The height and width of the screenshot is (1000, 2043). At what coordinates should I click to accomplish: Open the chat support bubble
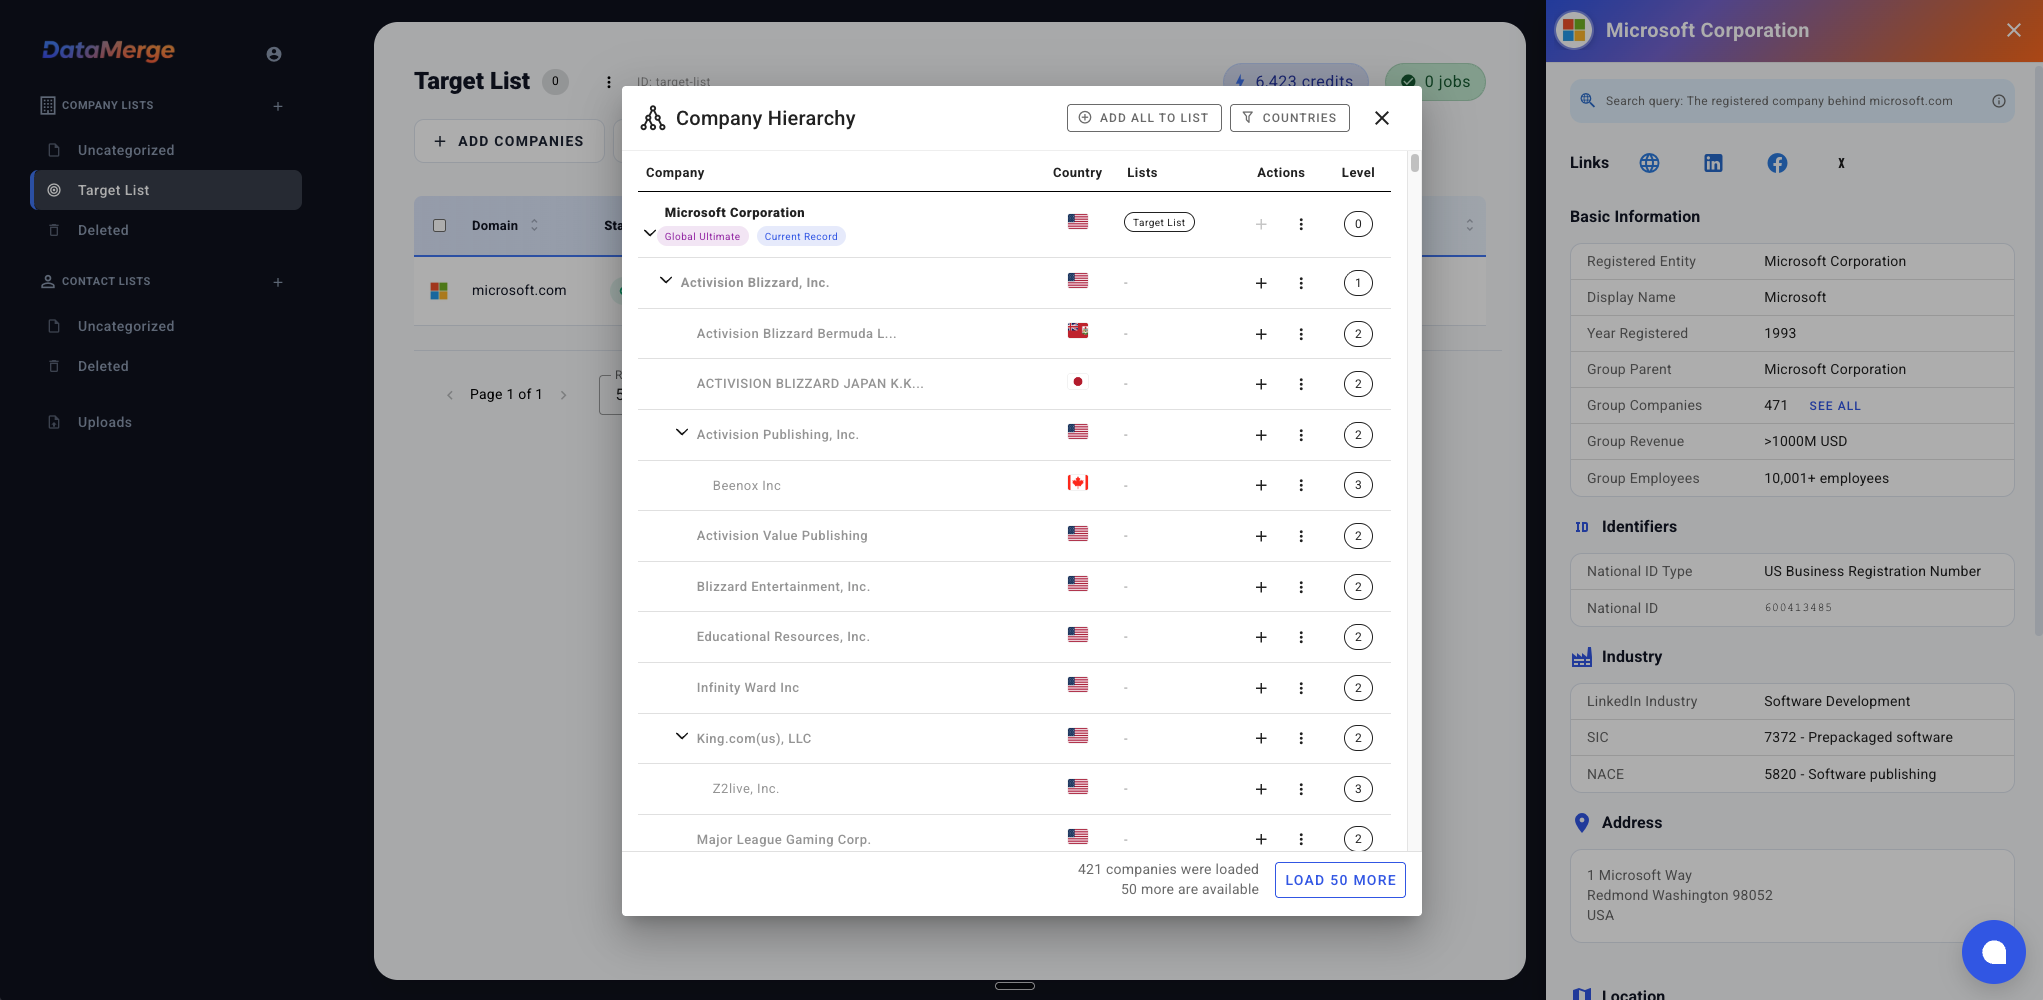tap(1993, 952)
